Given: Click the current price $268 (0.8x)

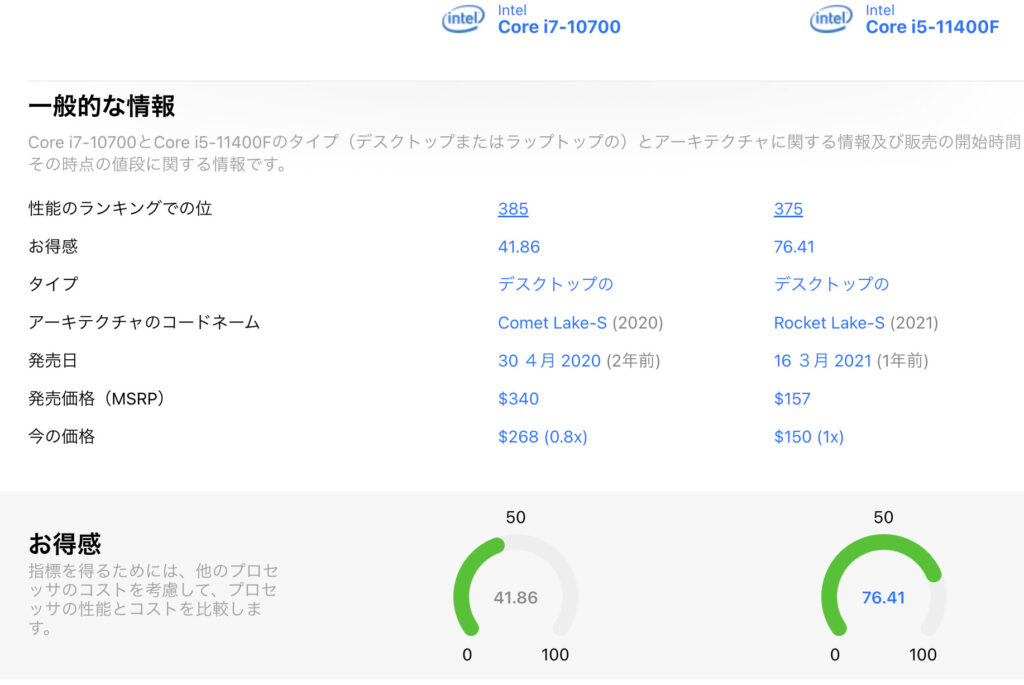Looking at the screenshot, I should point(542,436).
